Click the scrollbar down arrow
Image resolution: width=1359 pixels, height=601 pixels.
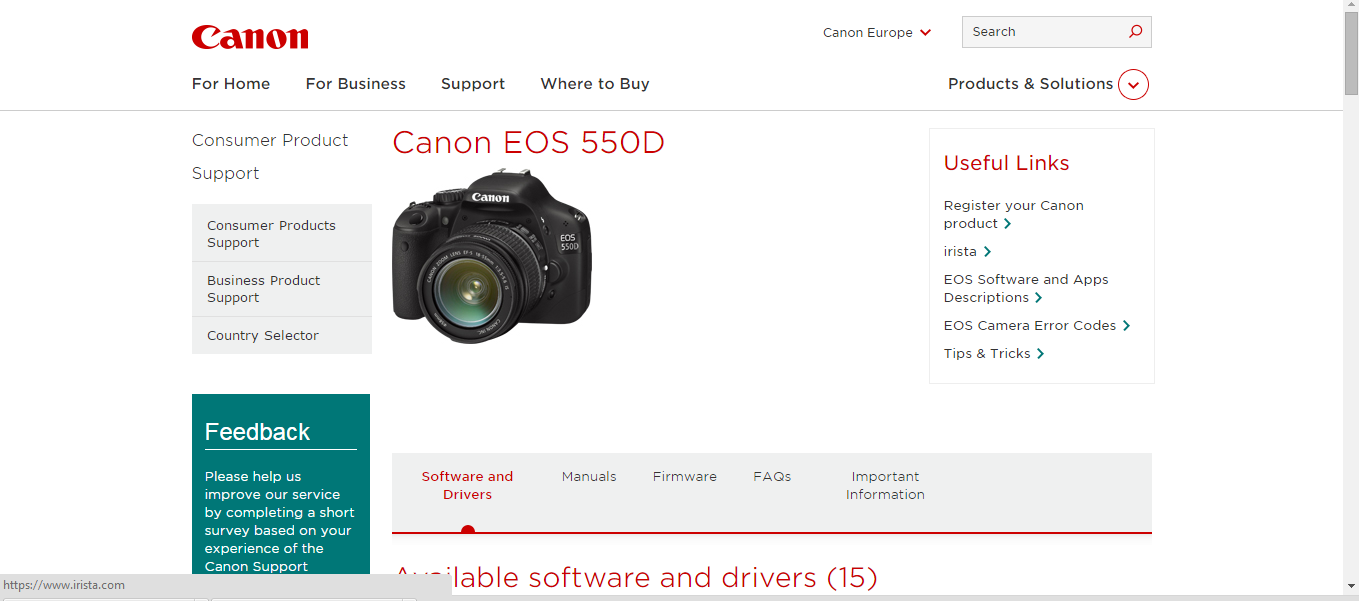point(1351,586)
